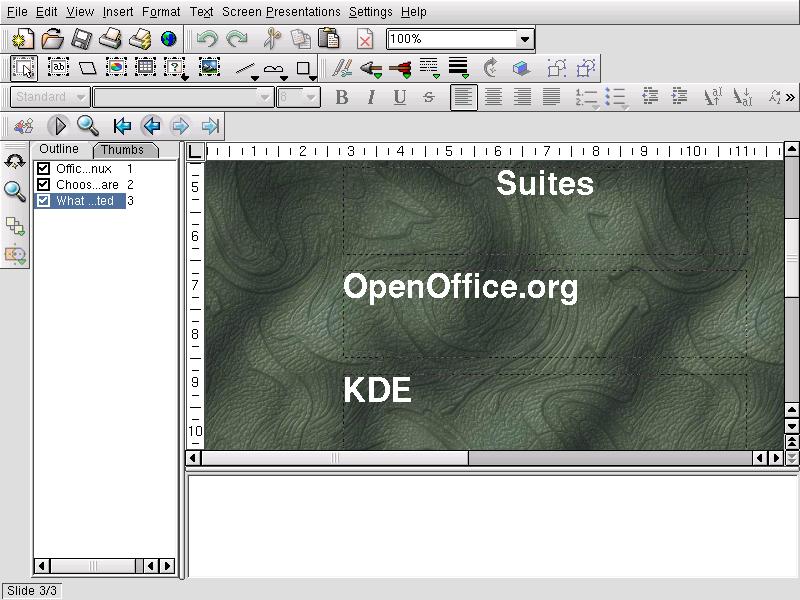Jump to the first slide arrow icon
800x600 pixels.
pyautogui.click(x=122, y=126)
